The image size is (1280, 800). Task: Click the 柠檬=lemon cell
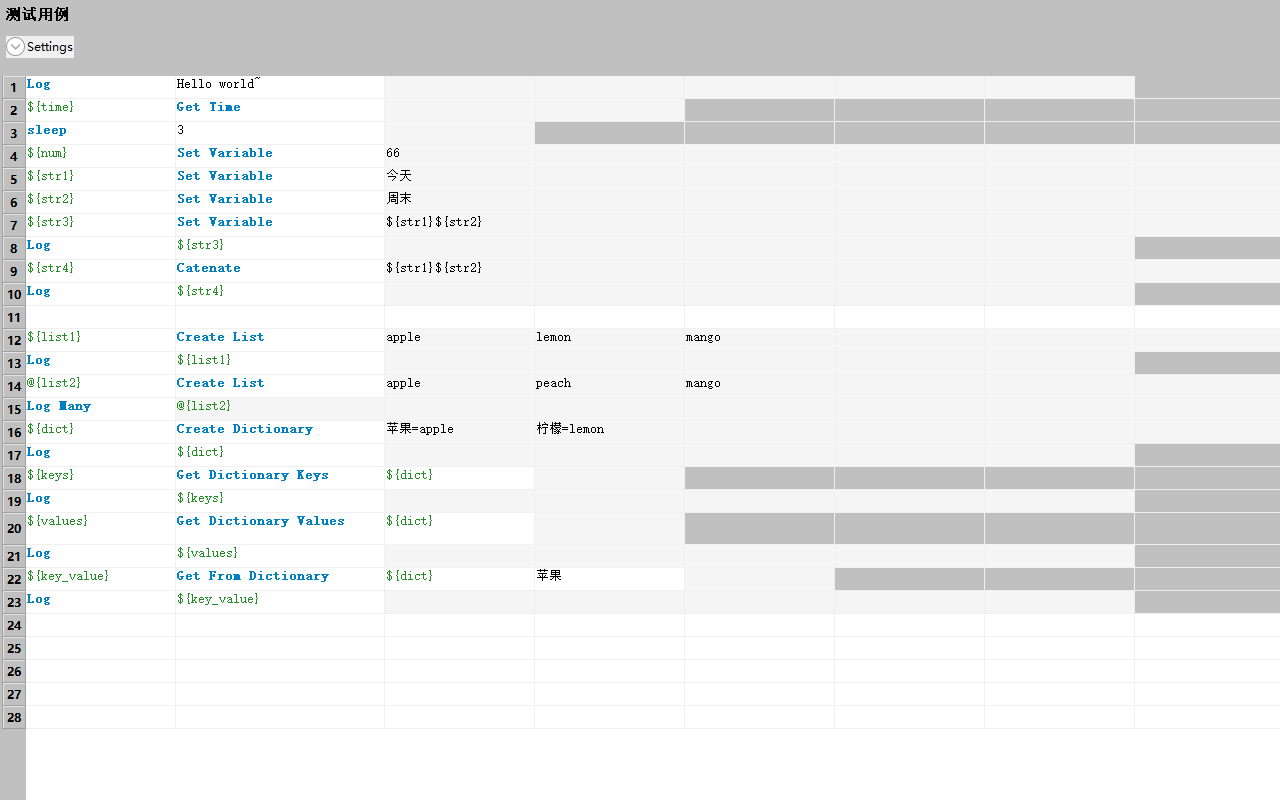pos(609,432)
